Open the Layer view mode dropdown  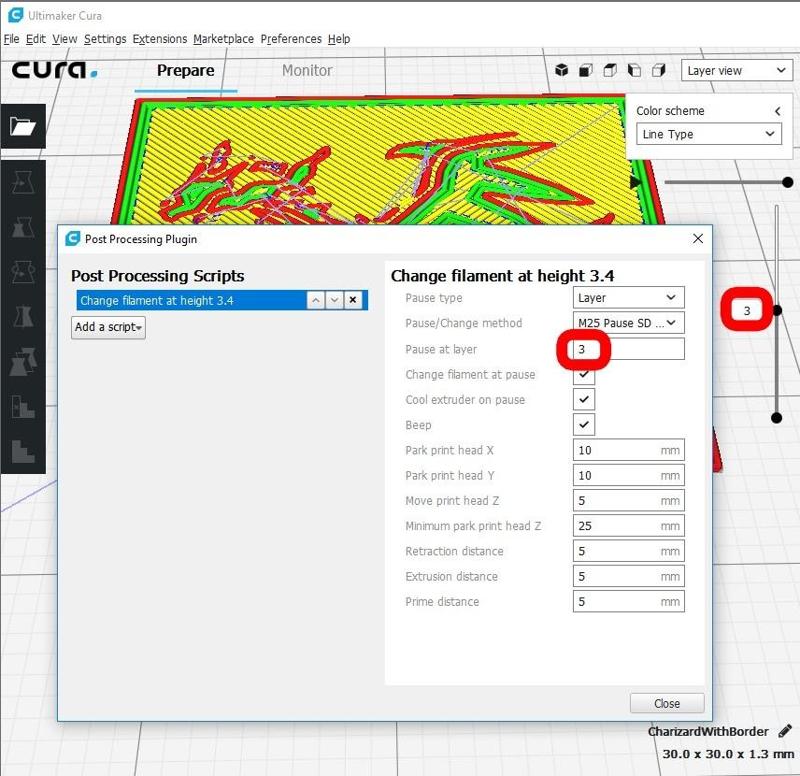pyautogui.click(x=737, y=70)
